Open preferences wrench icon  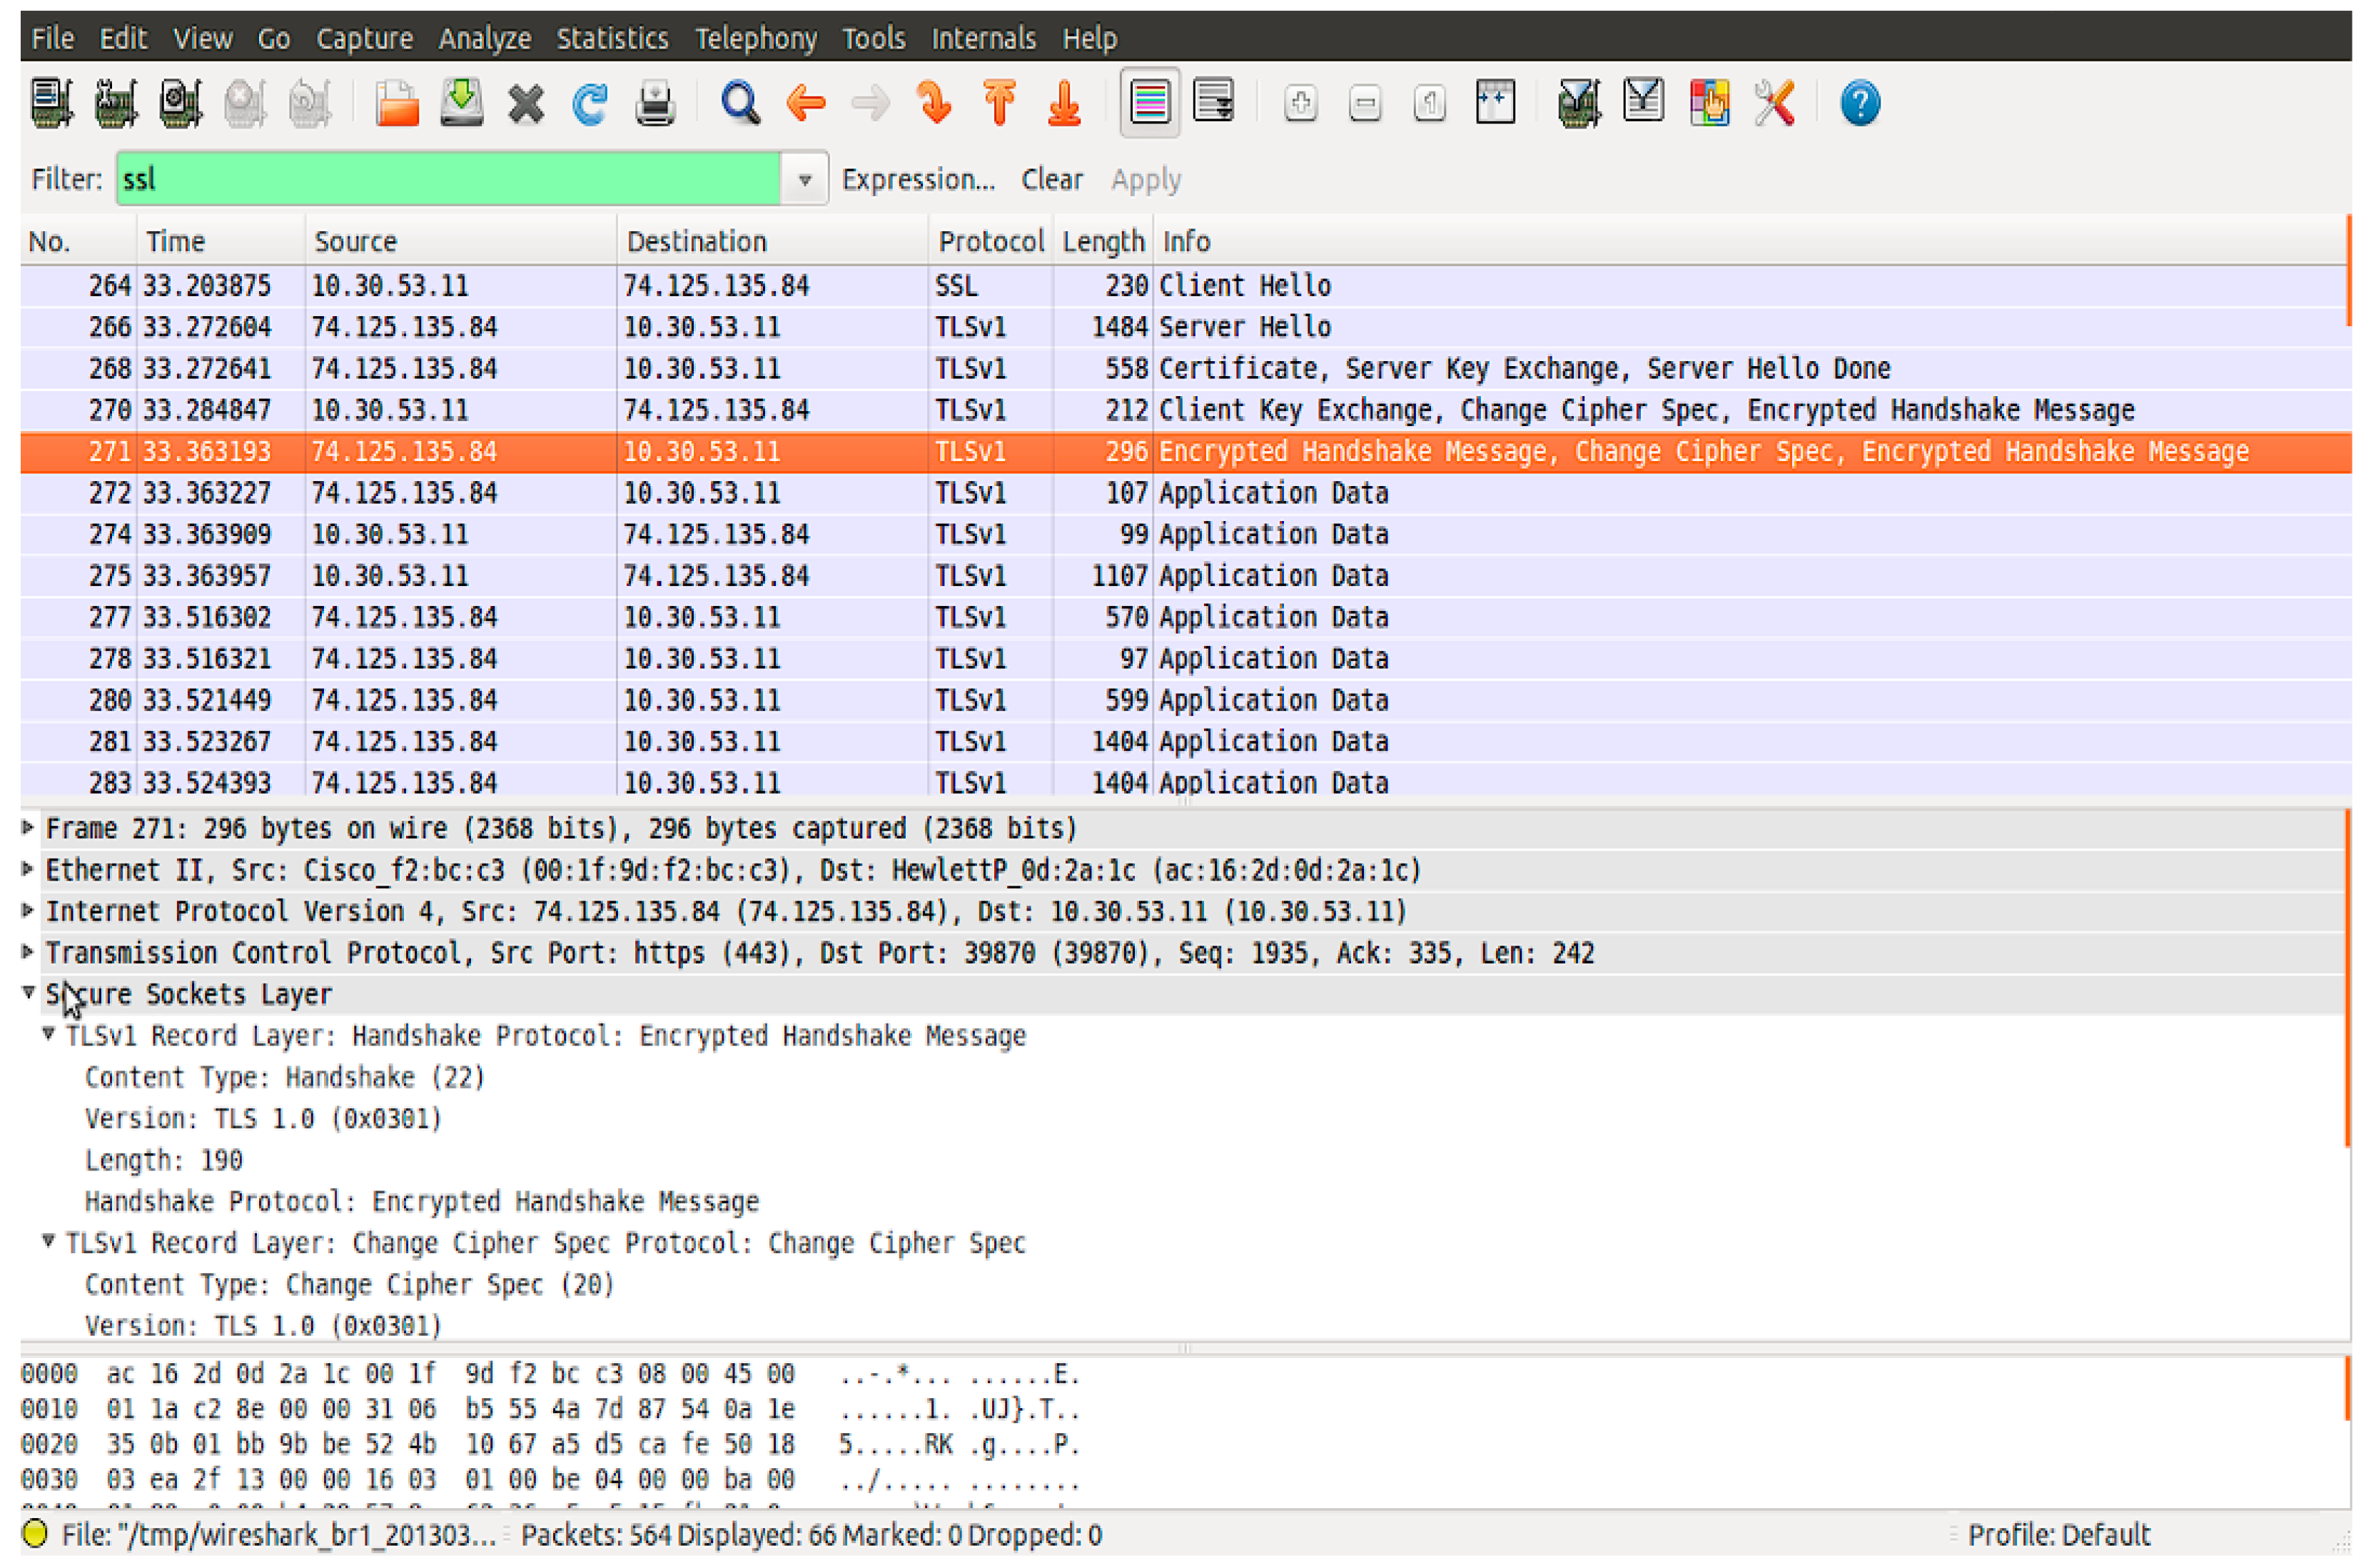click(1774, 103)
